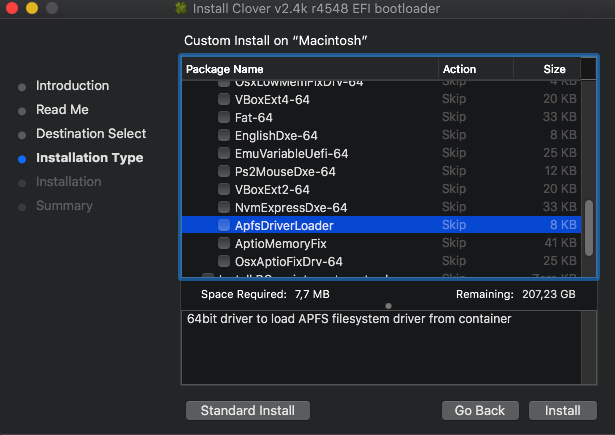The width and height of the screenshot is (615, 435).
Task: Select the Fat-64 package name
Action: [253, 117]
